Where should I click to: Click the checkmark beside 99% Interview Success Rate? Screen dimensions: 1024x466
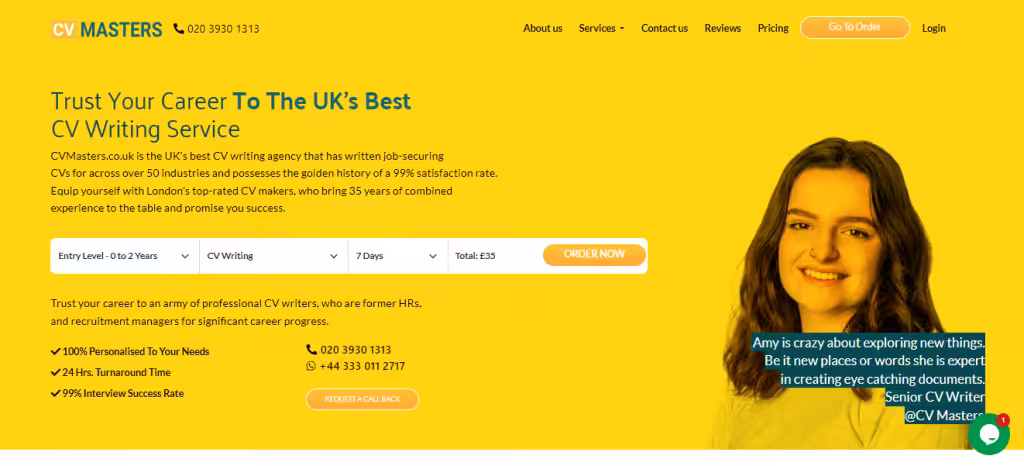tap(56, 394)
